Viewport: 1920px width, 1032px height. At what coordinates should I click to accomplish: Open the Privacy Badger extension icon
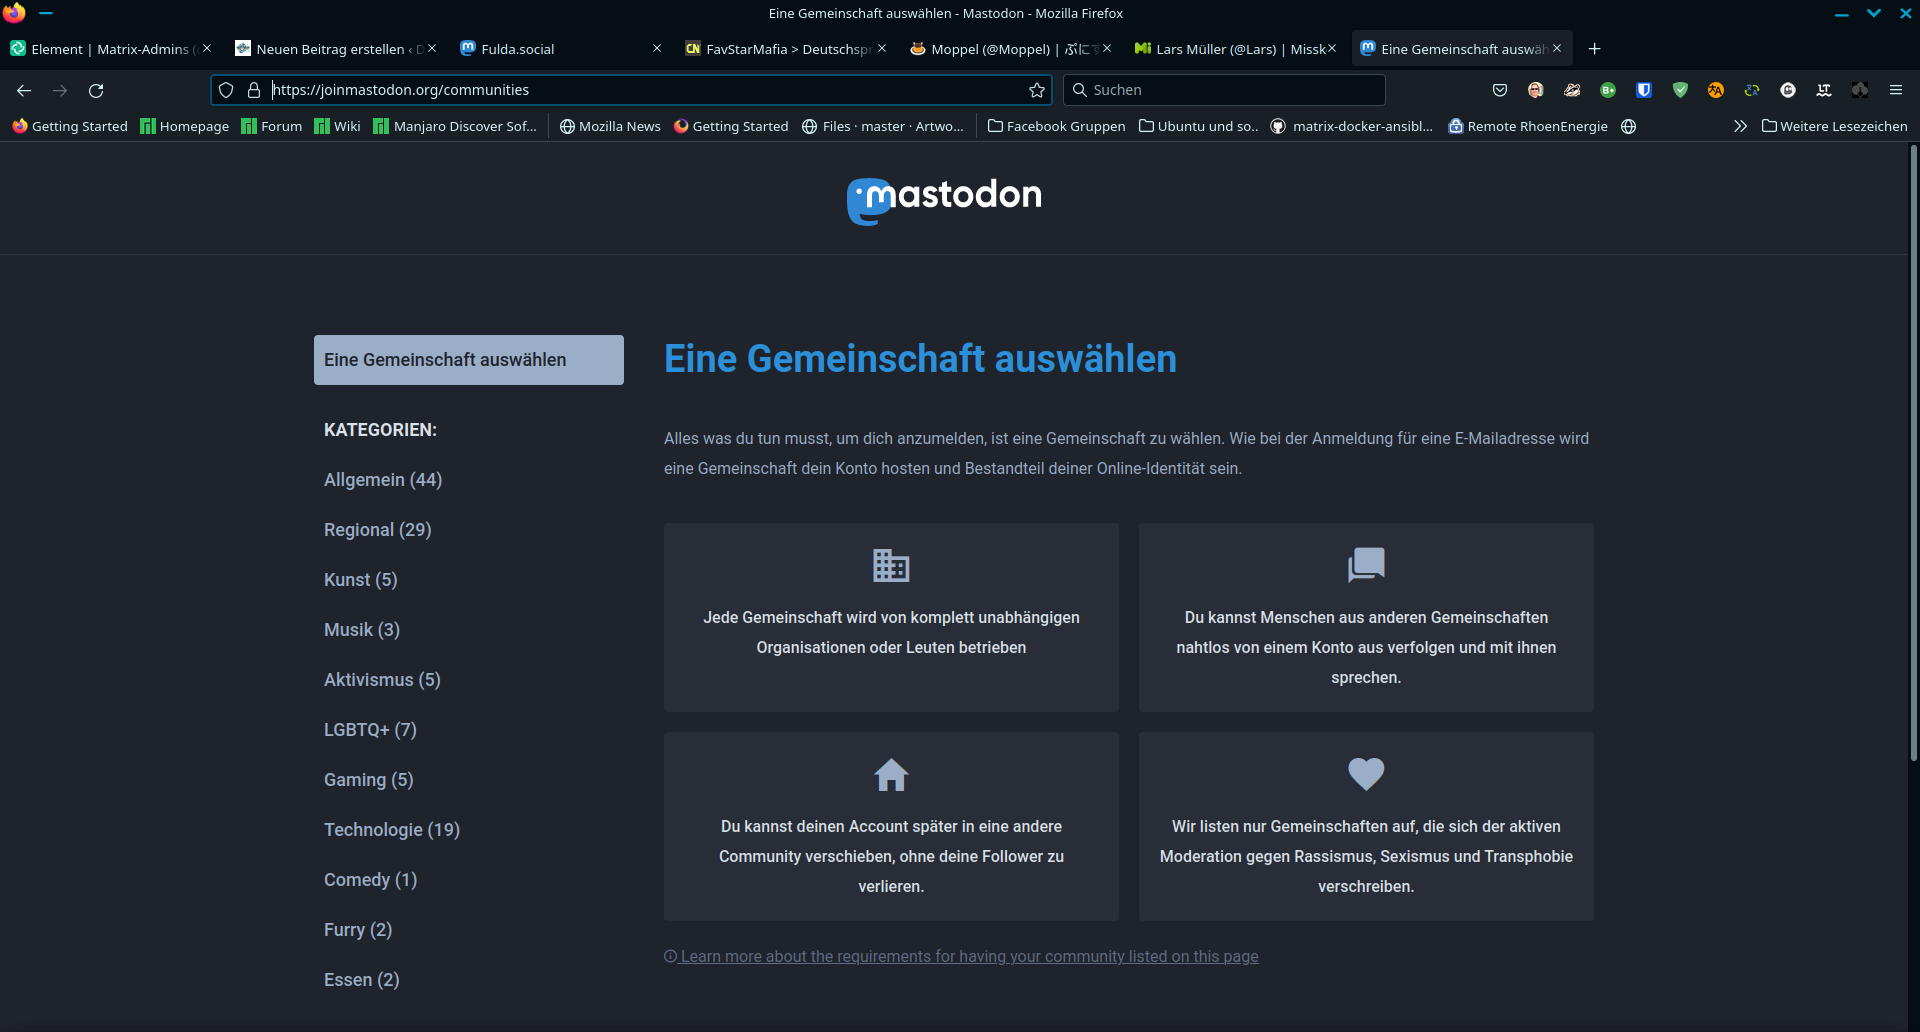[1571, 90]
